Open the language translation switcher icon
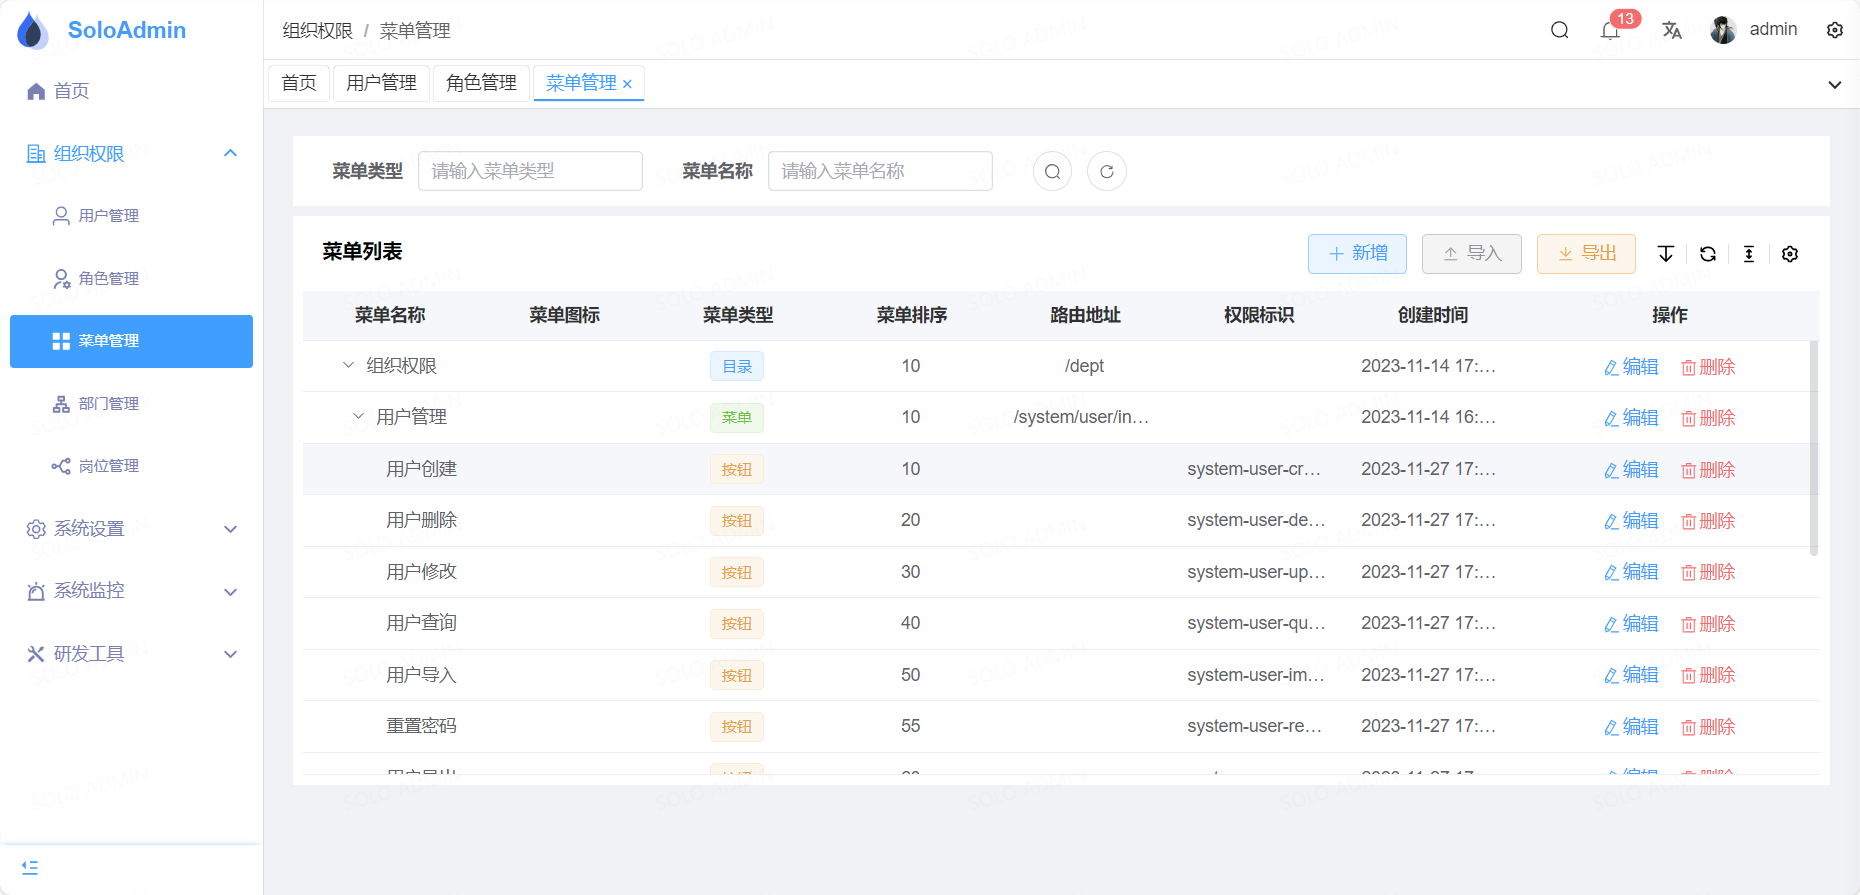 click(x=1672, y=30)
